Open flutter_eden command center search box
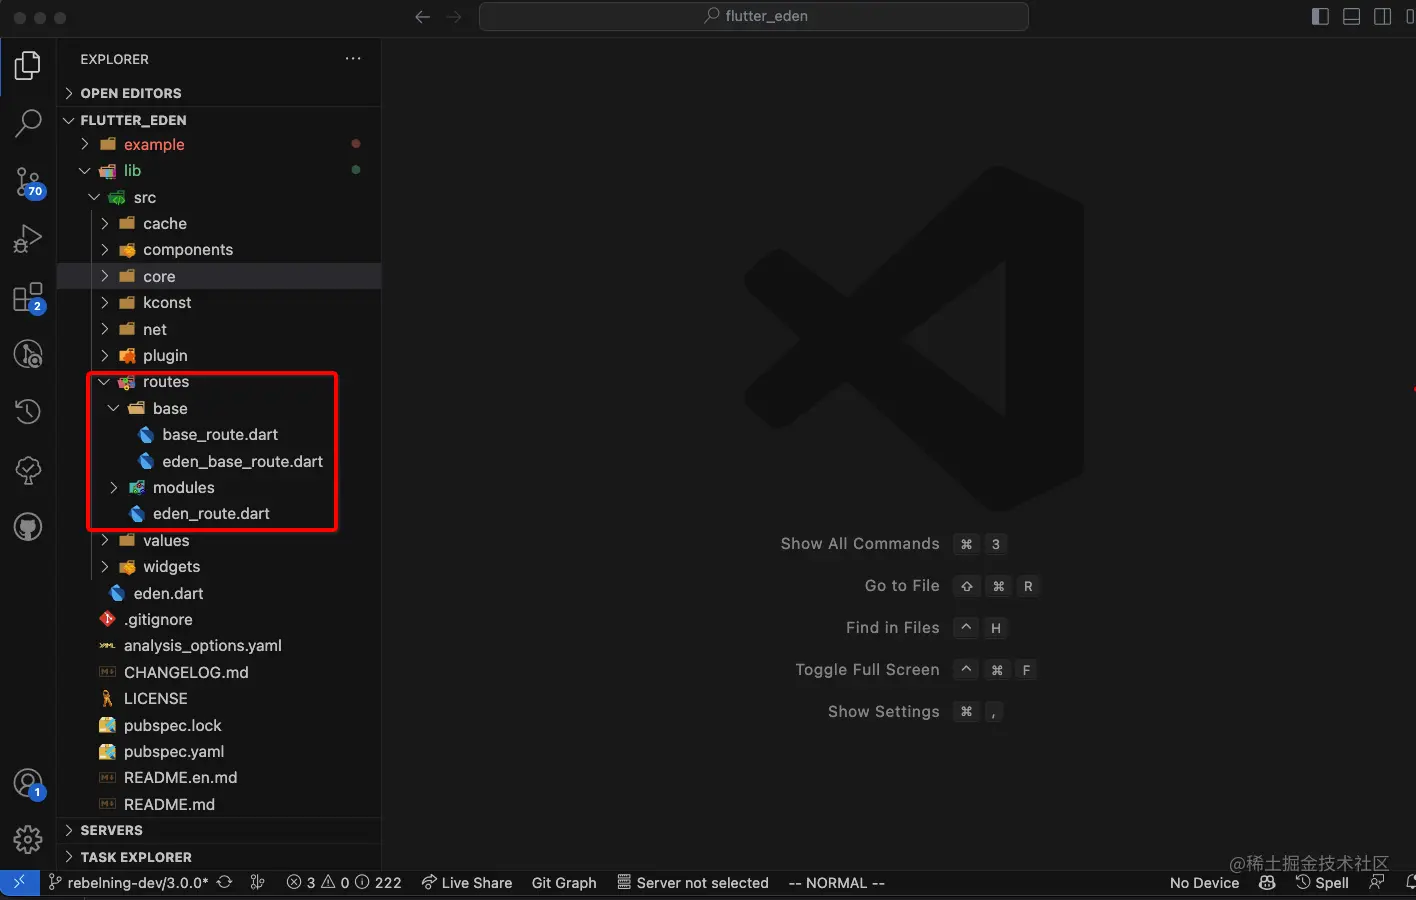The width and height of the screenshot is (1416, 900). (x=754, y=17)
